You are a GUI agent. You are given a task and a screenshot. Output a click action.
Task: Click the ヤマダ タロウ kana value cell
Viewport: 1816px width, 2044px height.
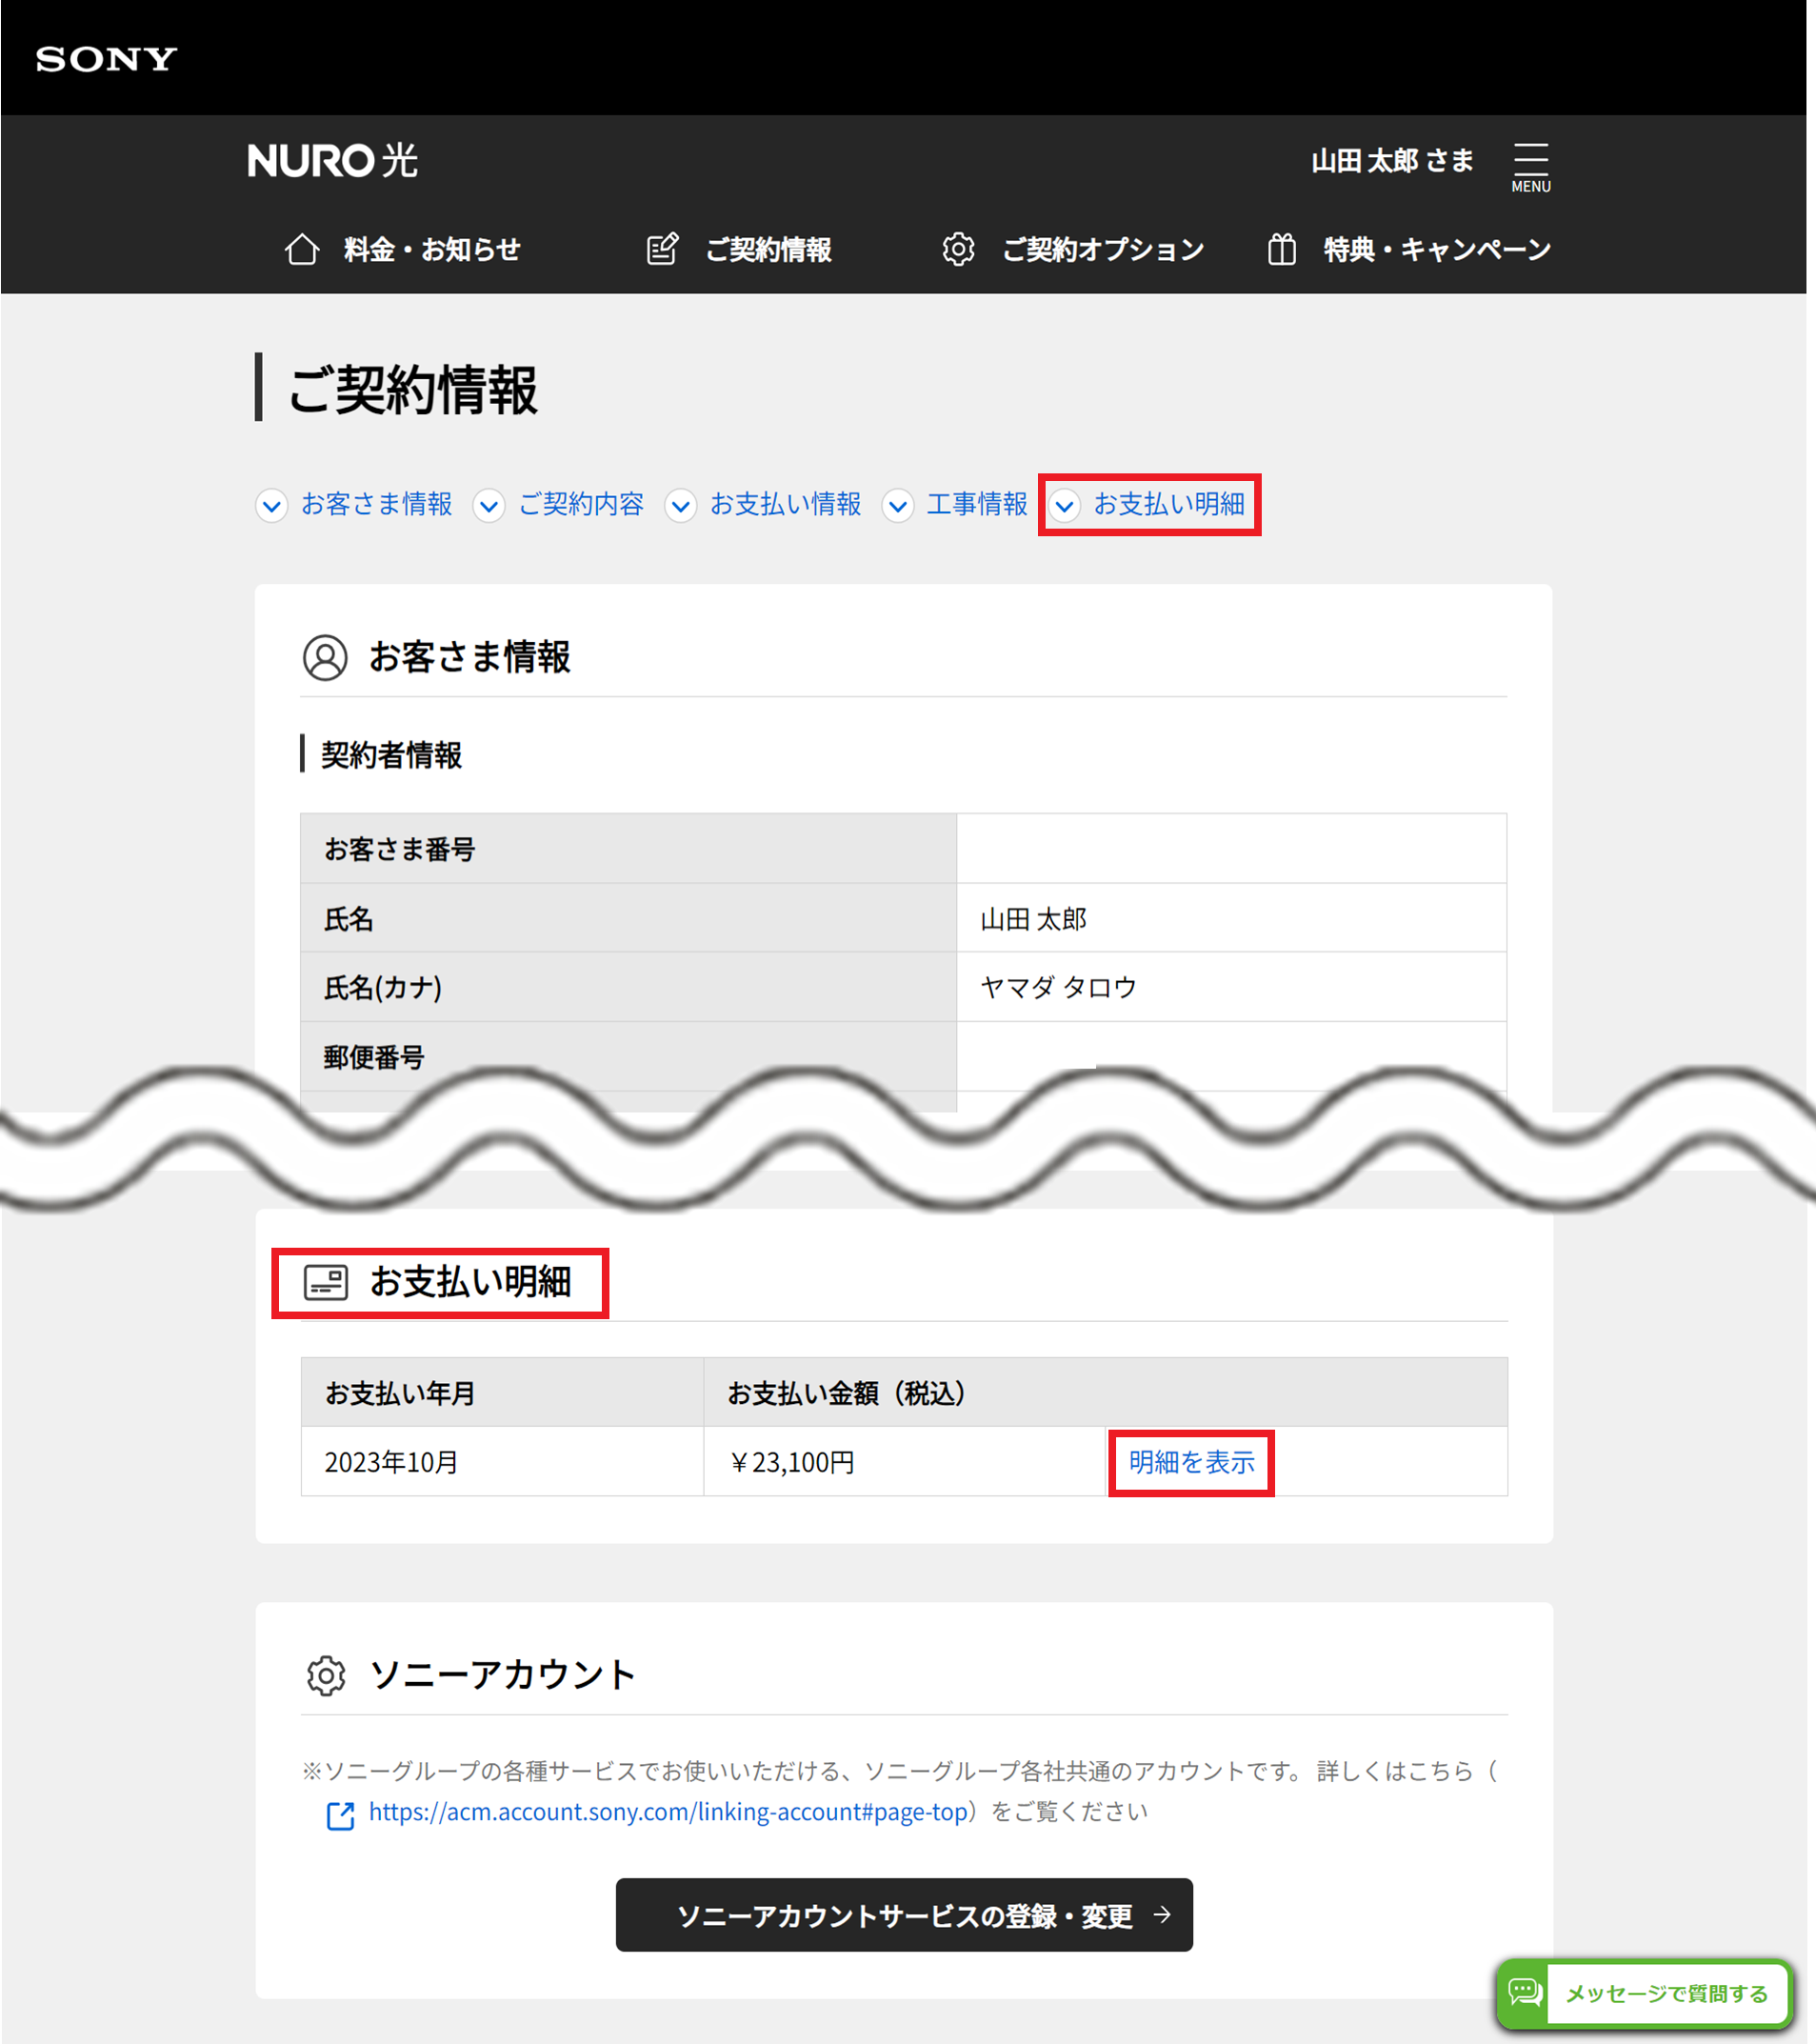pyautogui.click(x=1231, y=987)
